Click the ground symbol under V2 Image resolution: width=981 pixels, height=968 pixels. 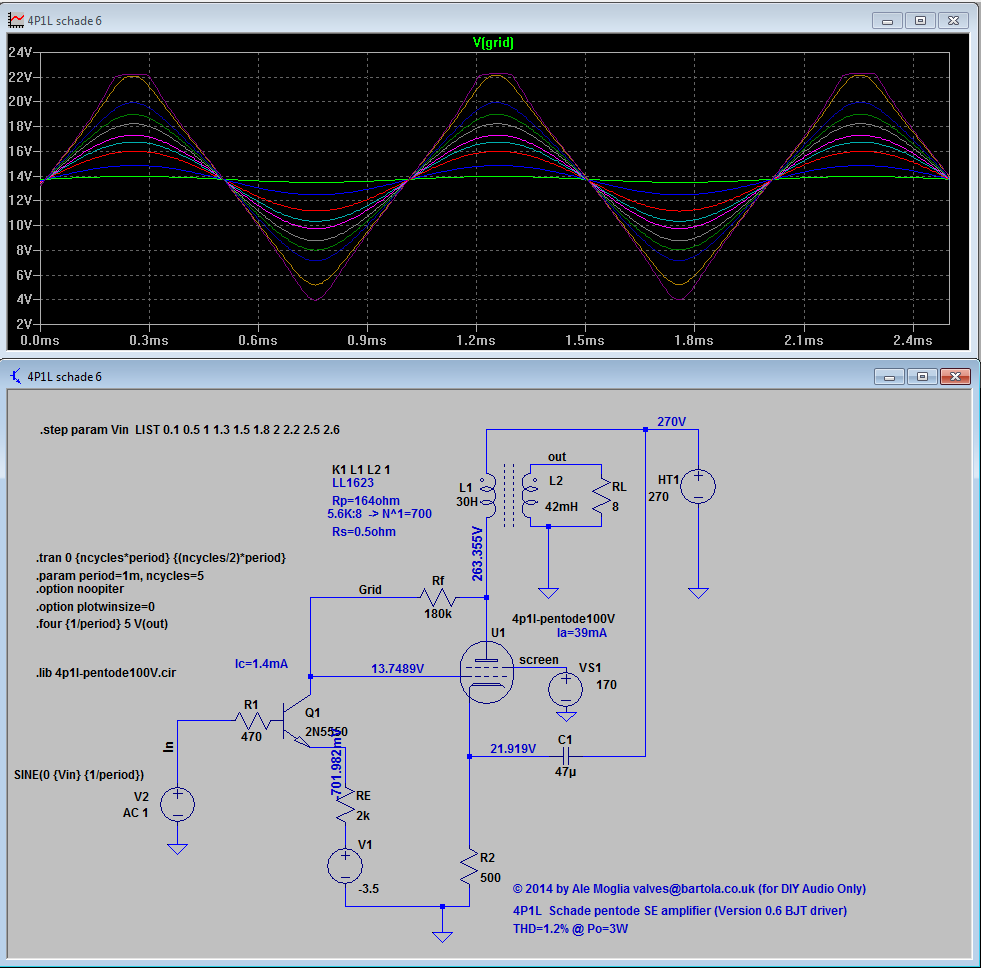click(x=178, y=848)
